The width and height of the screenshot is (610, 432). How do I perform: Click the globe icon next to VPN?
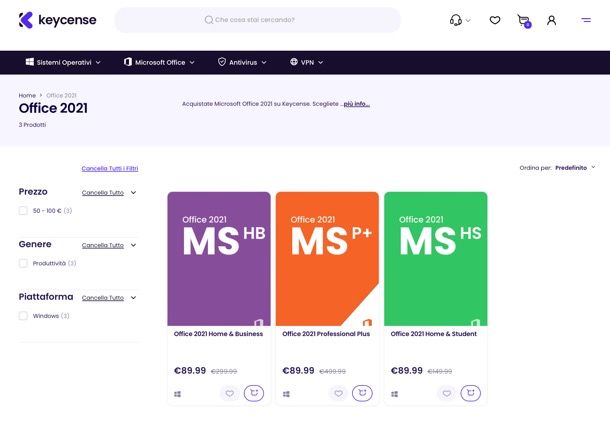click(x=294, y=62)
